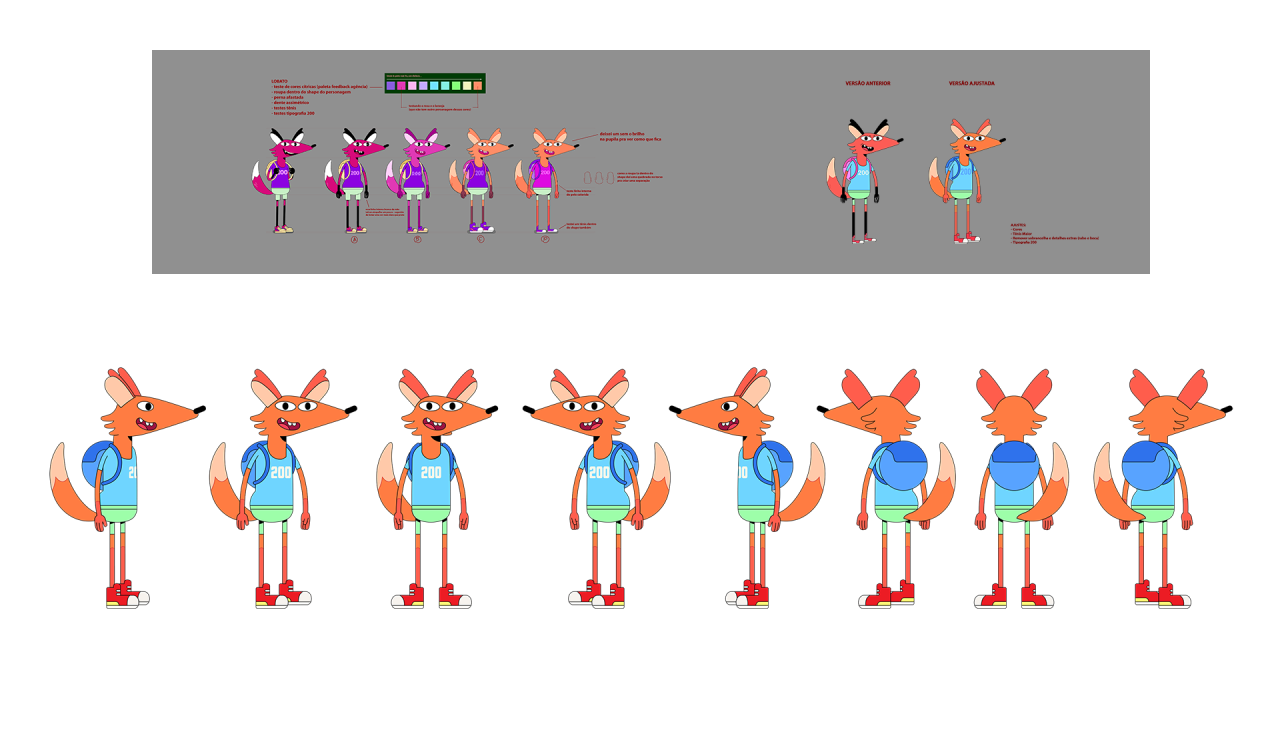Select the cyan swatch in the color bar
The image size is (1280, 734).
pos(434,86)
